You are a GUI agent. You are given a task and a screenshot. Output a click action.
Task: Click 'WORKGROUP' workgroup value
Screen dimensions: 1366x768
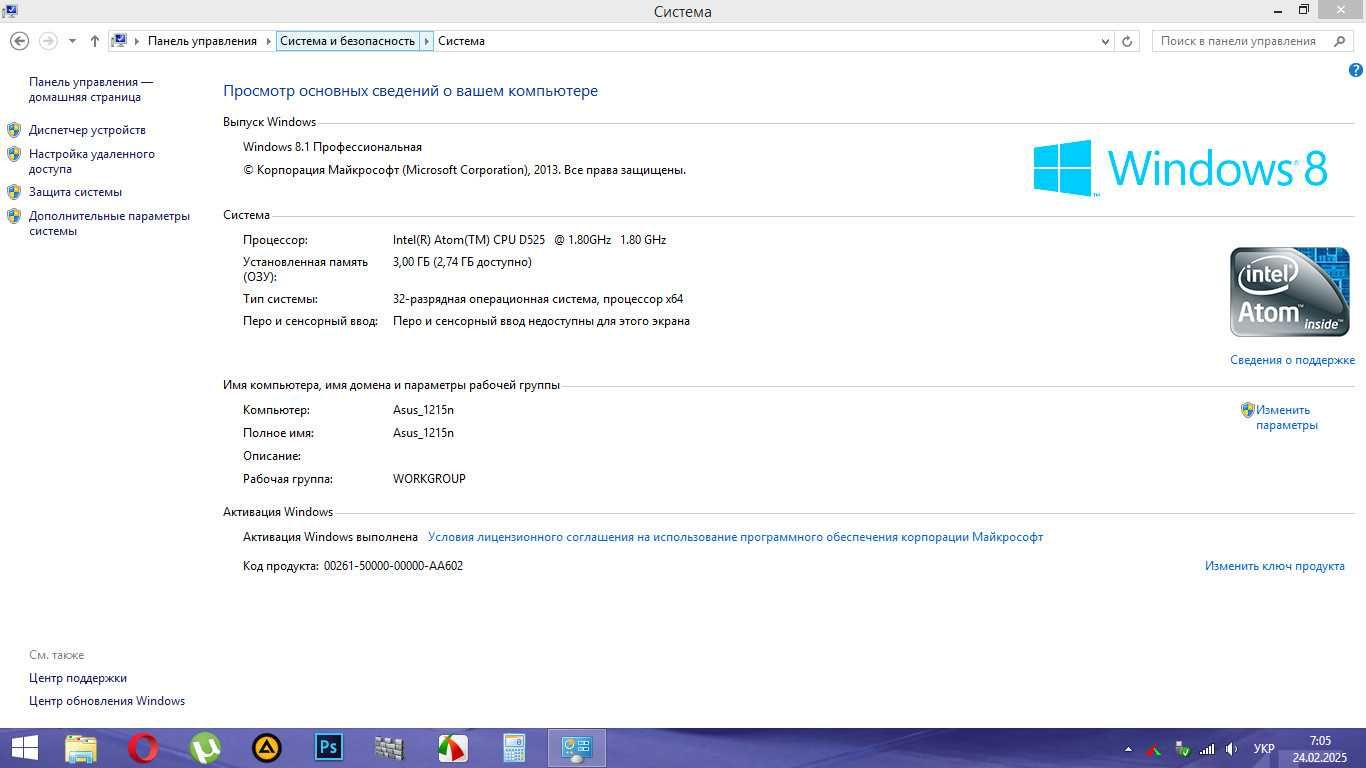pos(429,479)
